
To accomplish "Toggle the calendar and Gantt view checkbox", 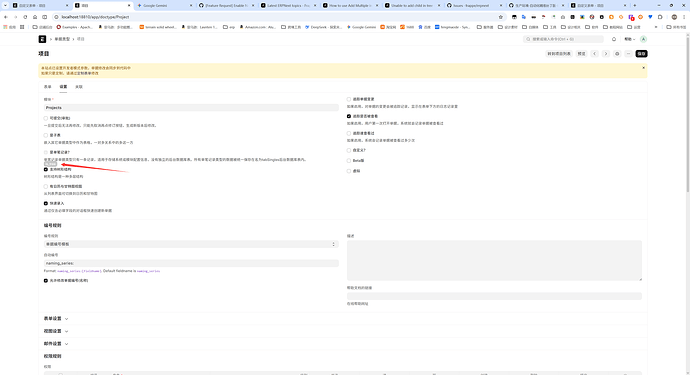I will pos(46,187).
